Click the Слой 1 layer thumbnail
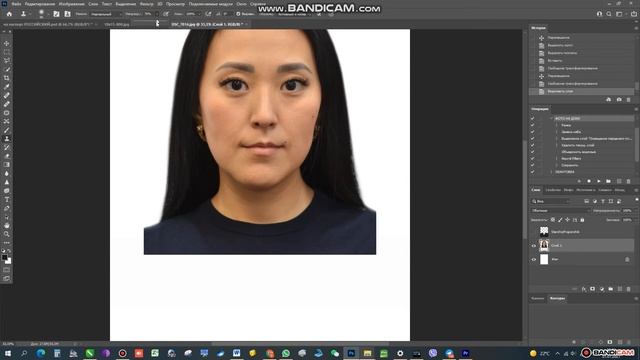The height and width of the screenshot is (360, 640). 544,246
